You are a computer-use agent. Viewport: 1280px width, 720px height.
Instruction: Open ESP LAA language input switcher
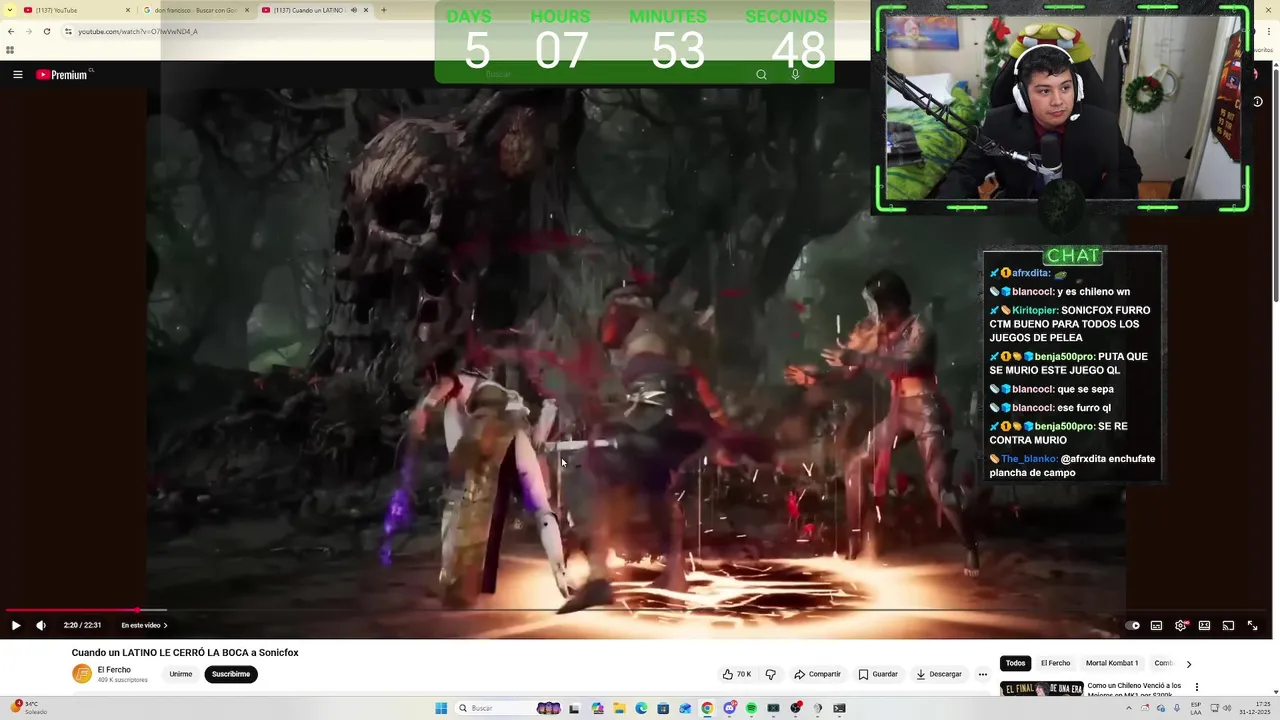tap(1196, 708)
